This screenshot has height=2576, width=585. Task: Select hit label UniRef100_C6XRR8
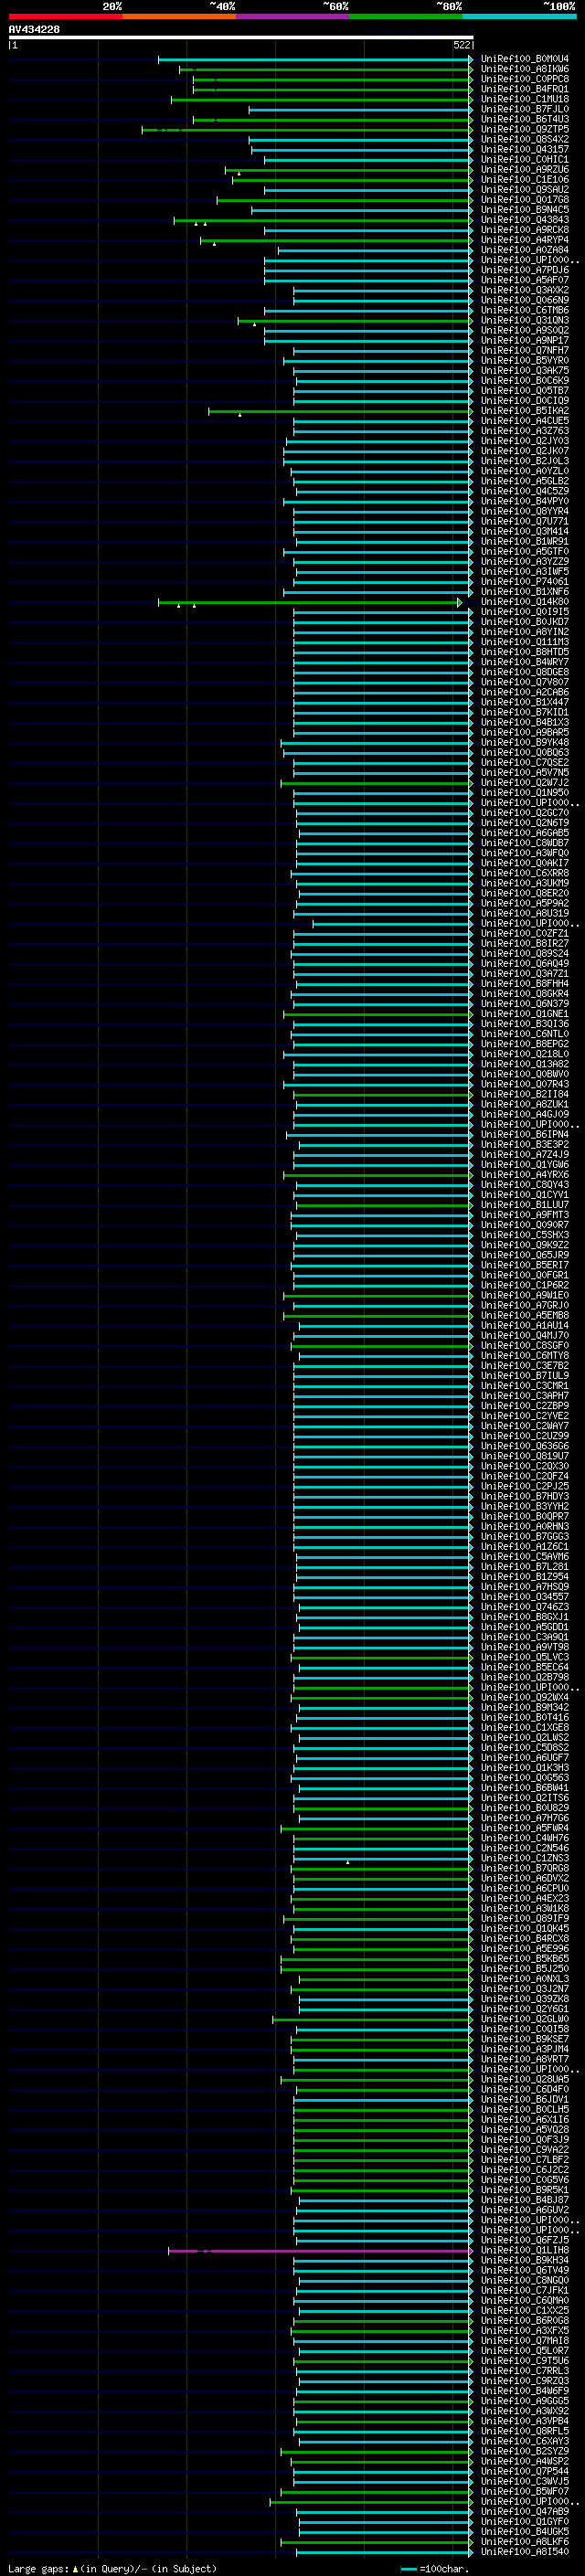pos(525,873)
